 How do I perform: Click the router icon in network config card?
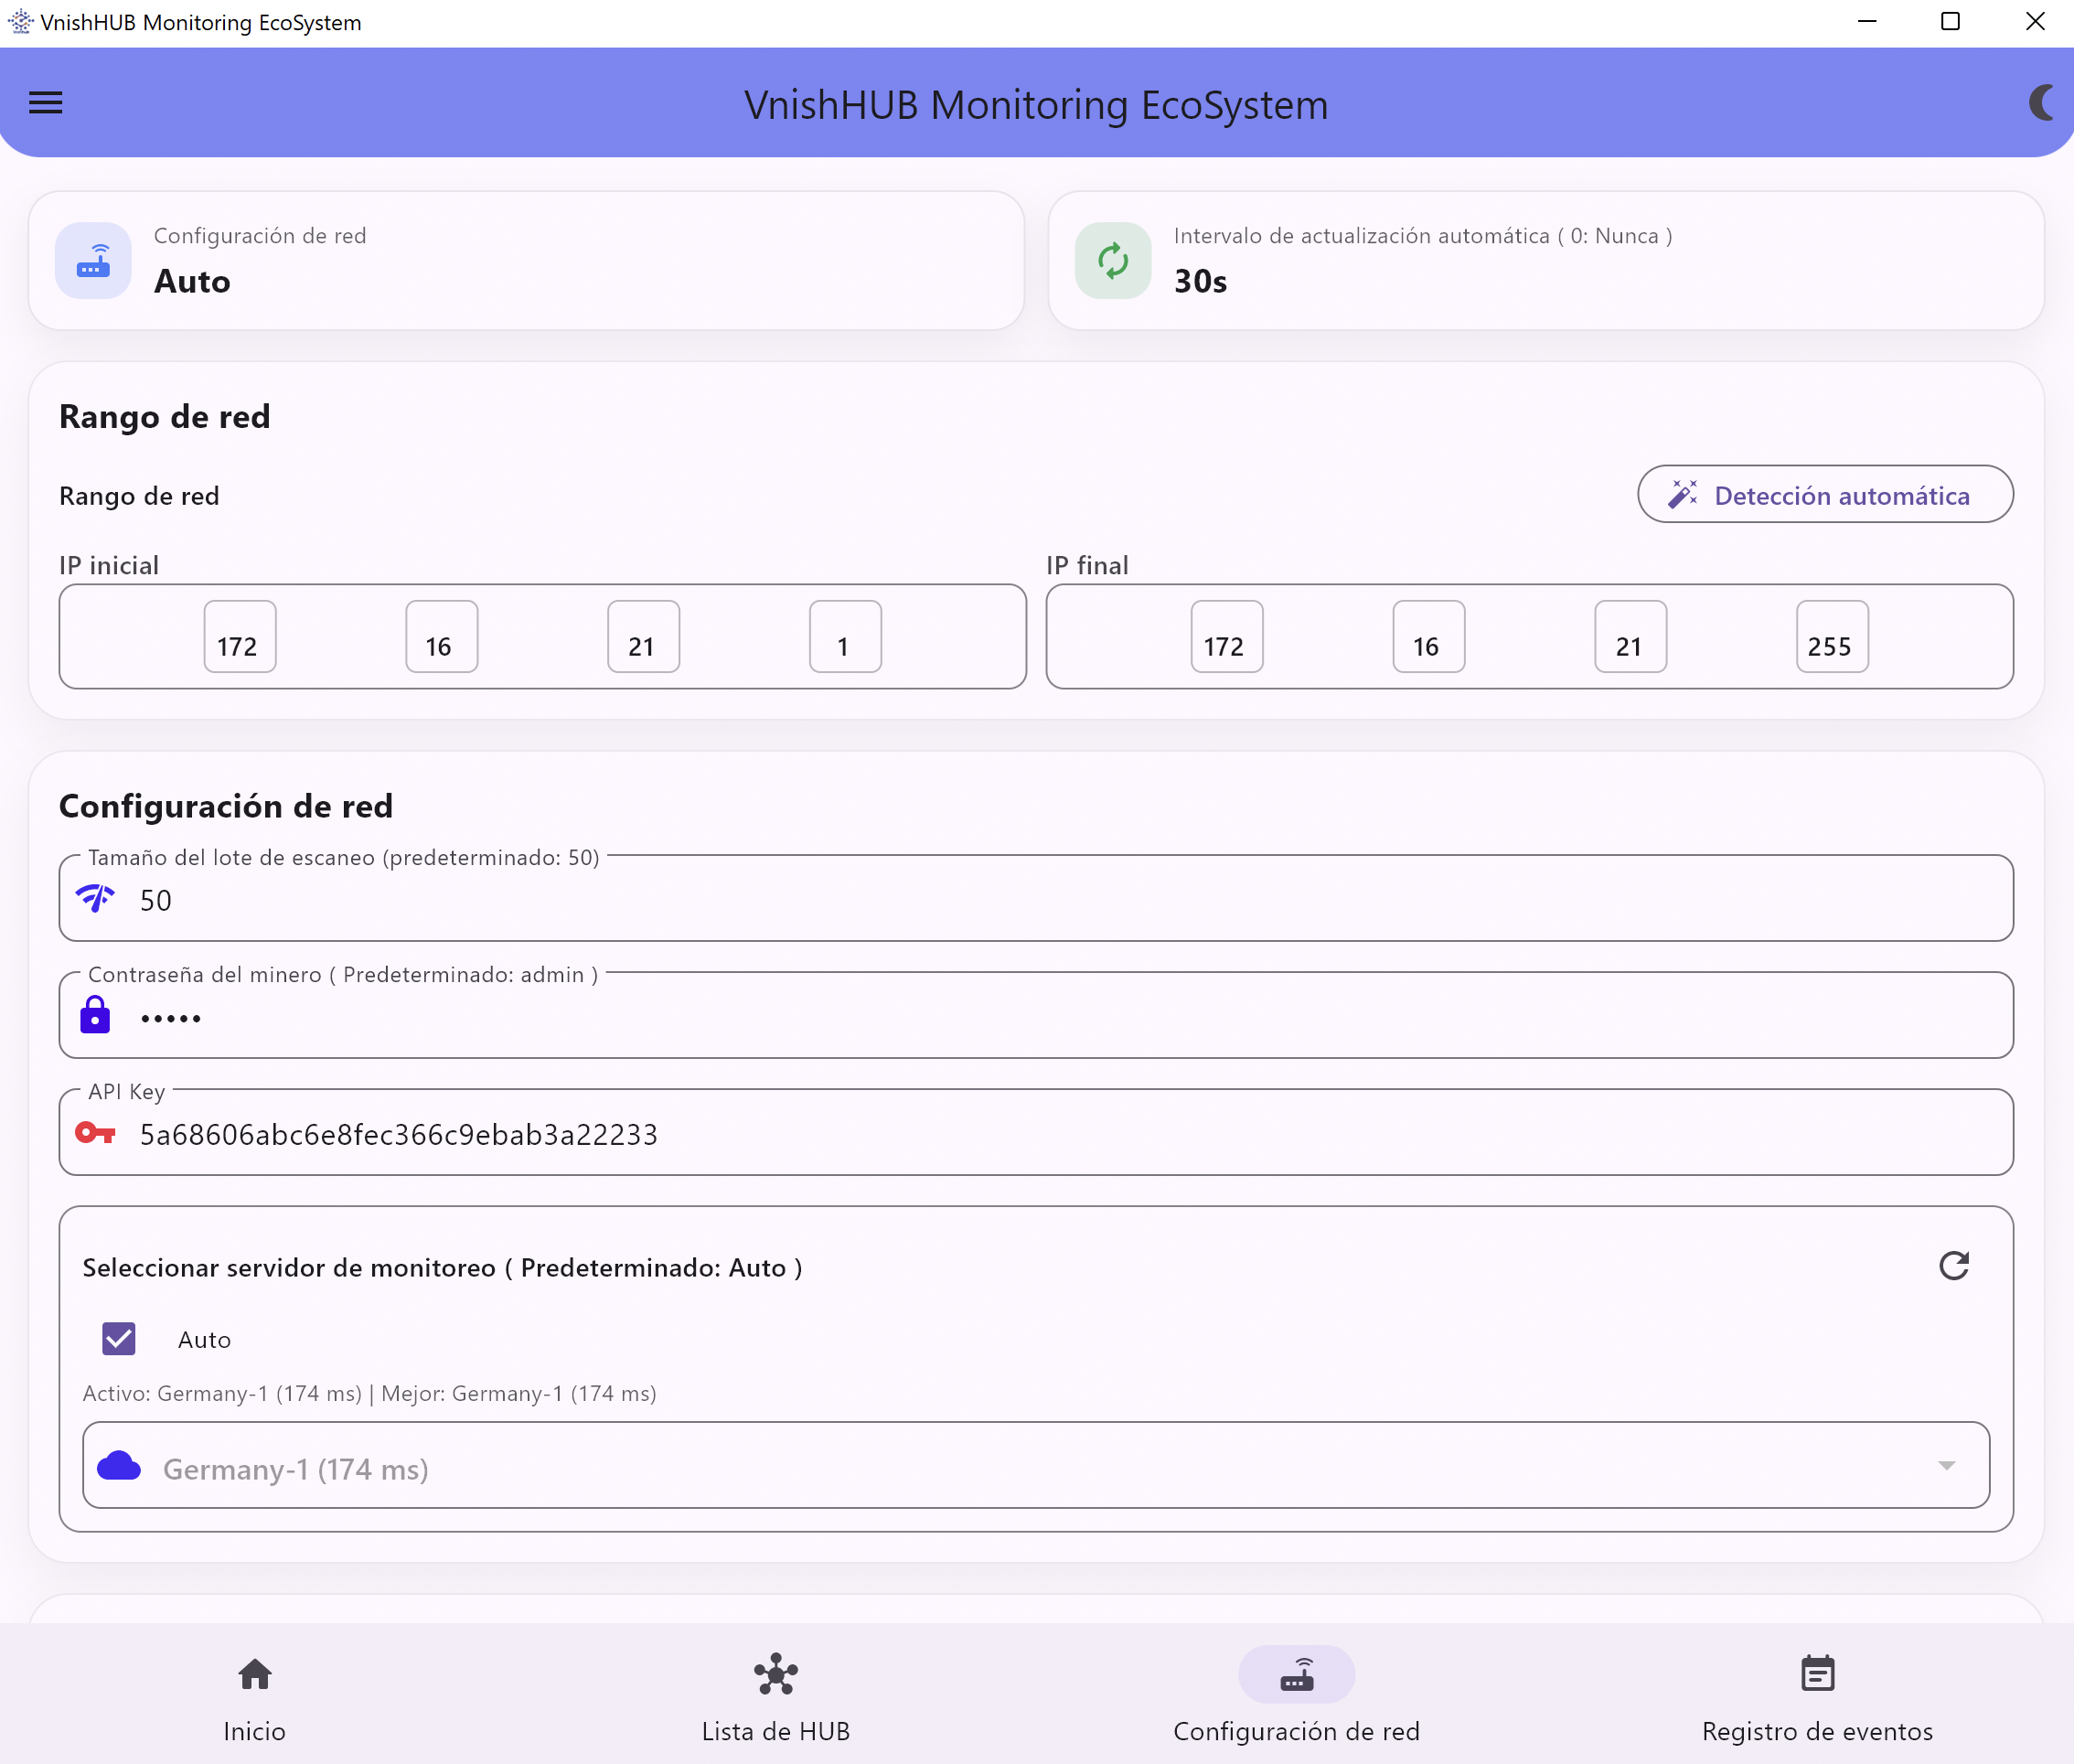click(x=93, y=261)
